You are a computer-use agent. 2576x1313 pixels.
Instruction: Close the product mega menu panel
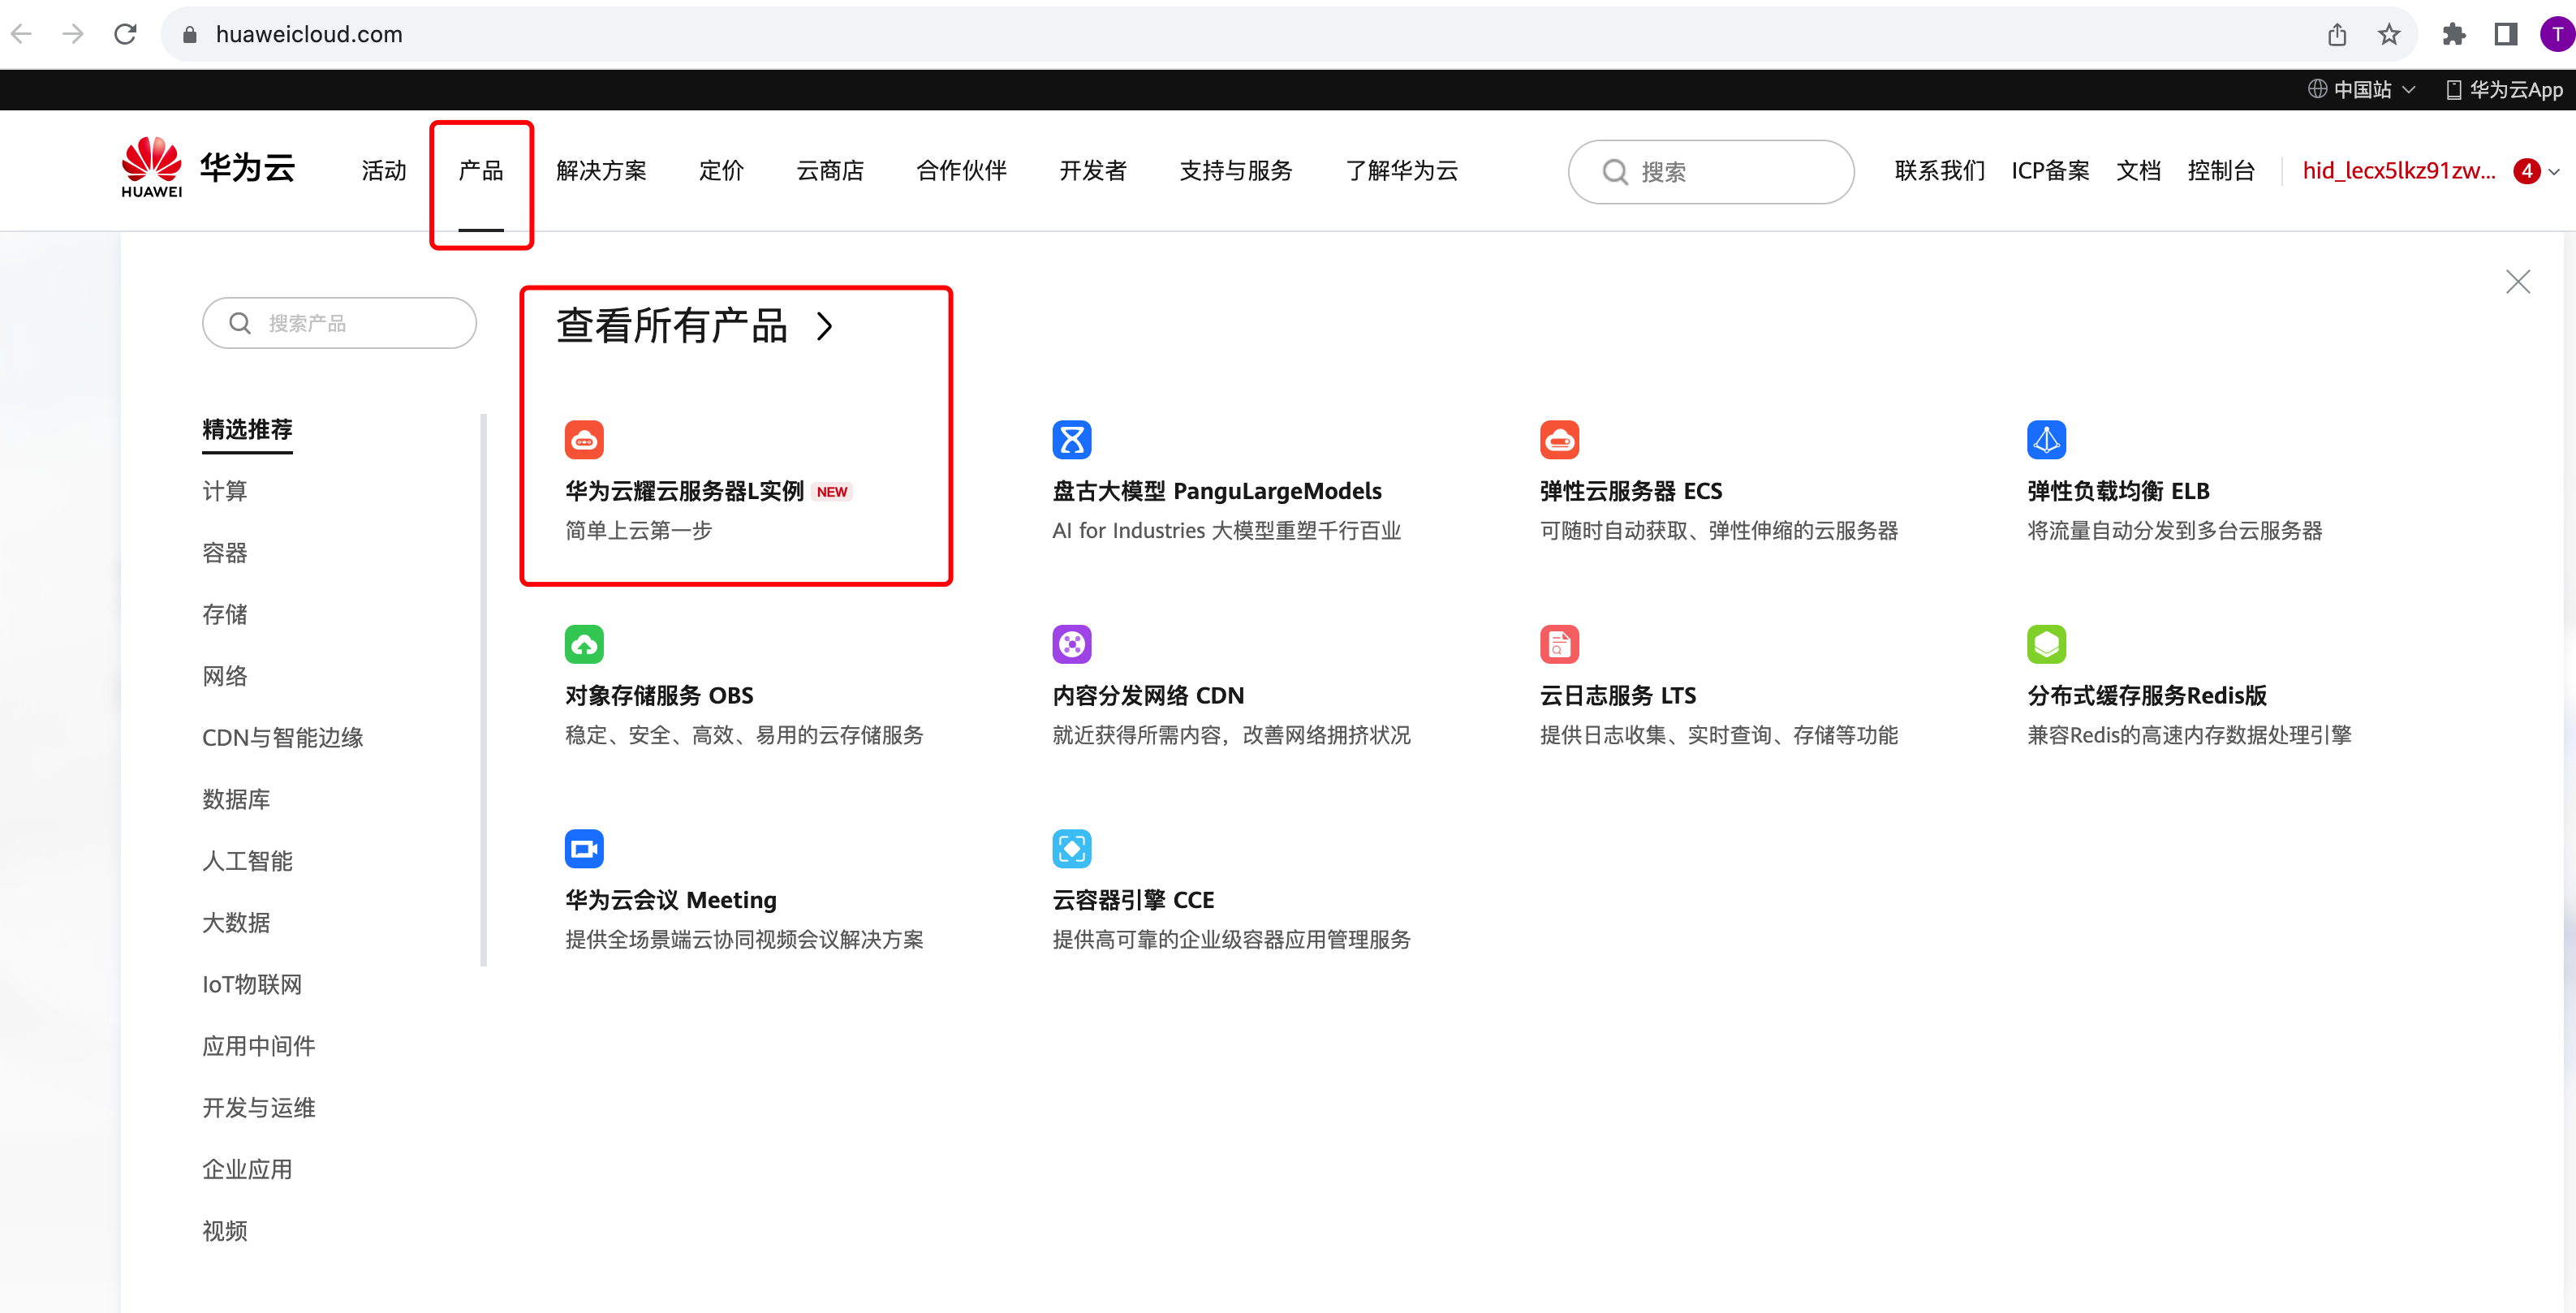(x=2517, y=282)
